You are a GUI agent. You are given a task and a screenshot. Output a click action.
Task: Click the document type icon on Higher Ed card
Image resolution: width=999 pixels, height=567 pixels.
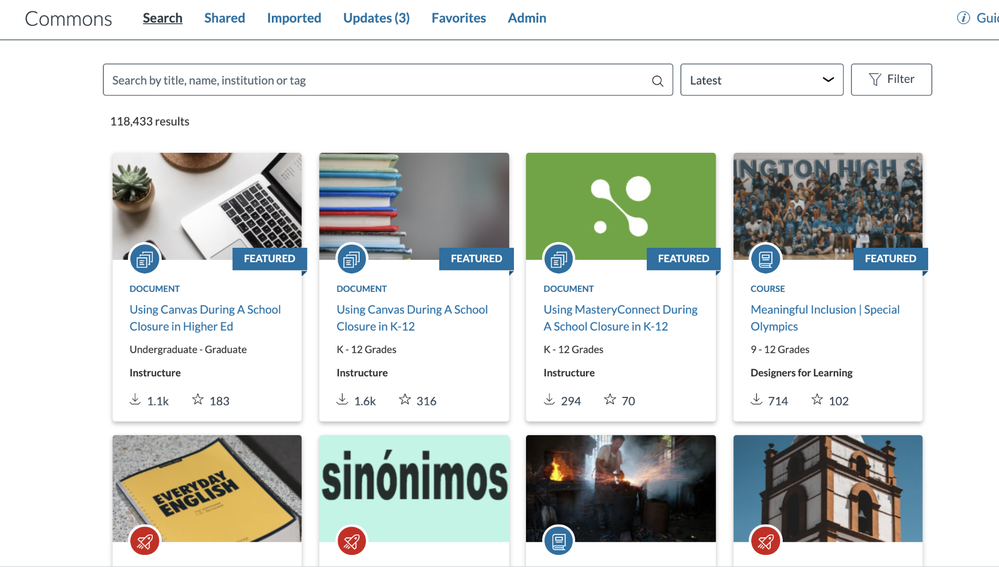144,259
